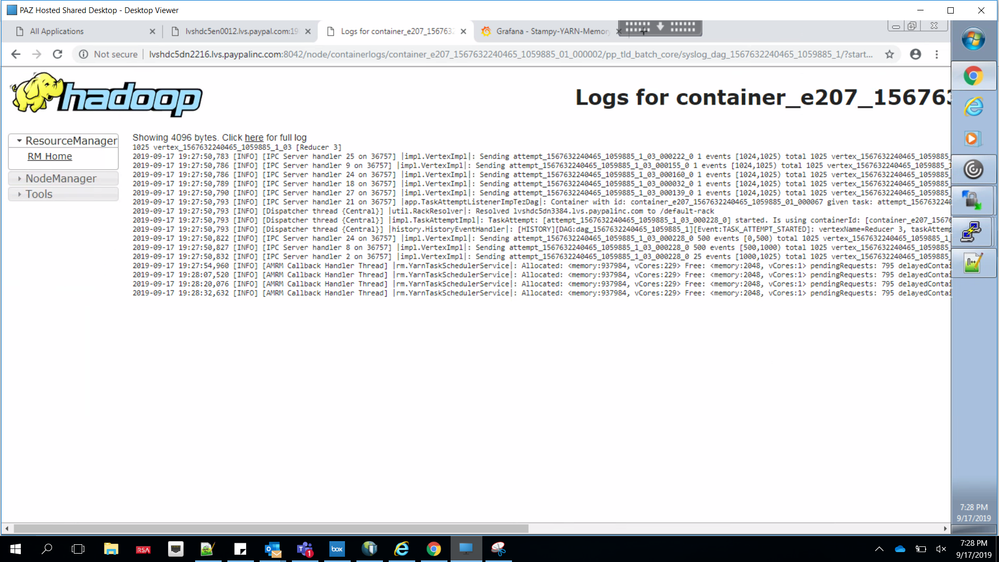This screenshot has height=562, width=999.
Task: Open the RM Home link
Action: 50,157
